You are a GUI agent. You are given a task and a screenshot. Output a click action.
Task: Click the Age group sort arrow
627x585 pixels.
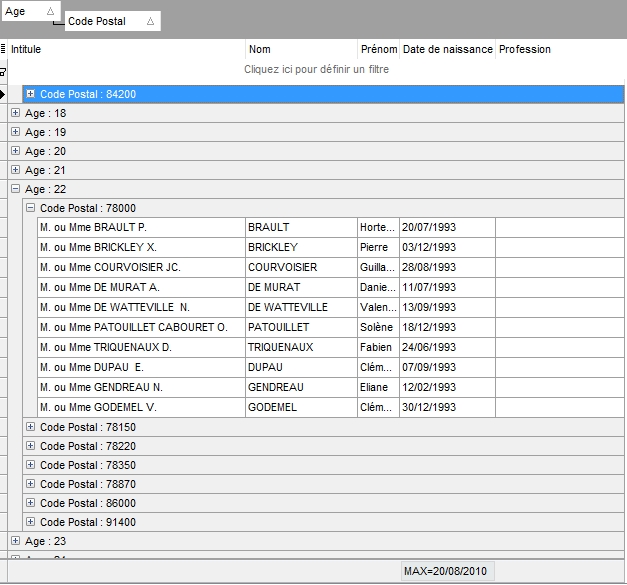click(50, 12)
